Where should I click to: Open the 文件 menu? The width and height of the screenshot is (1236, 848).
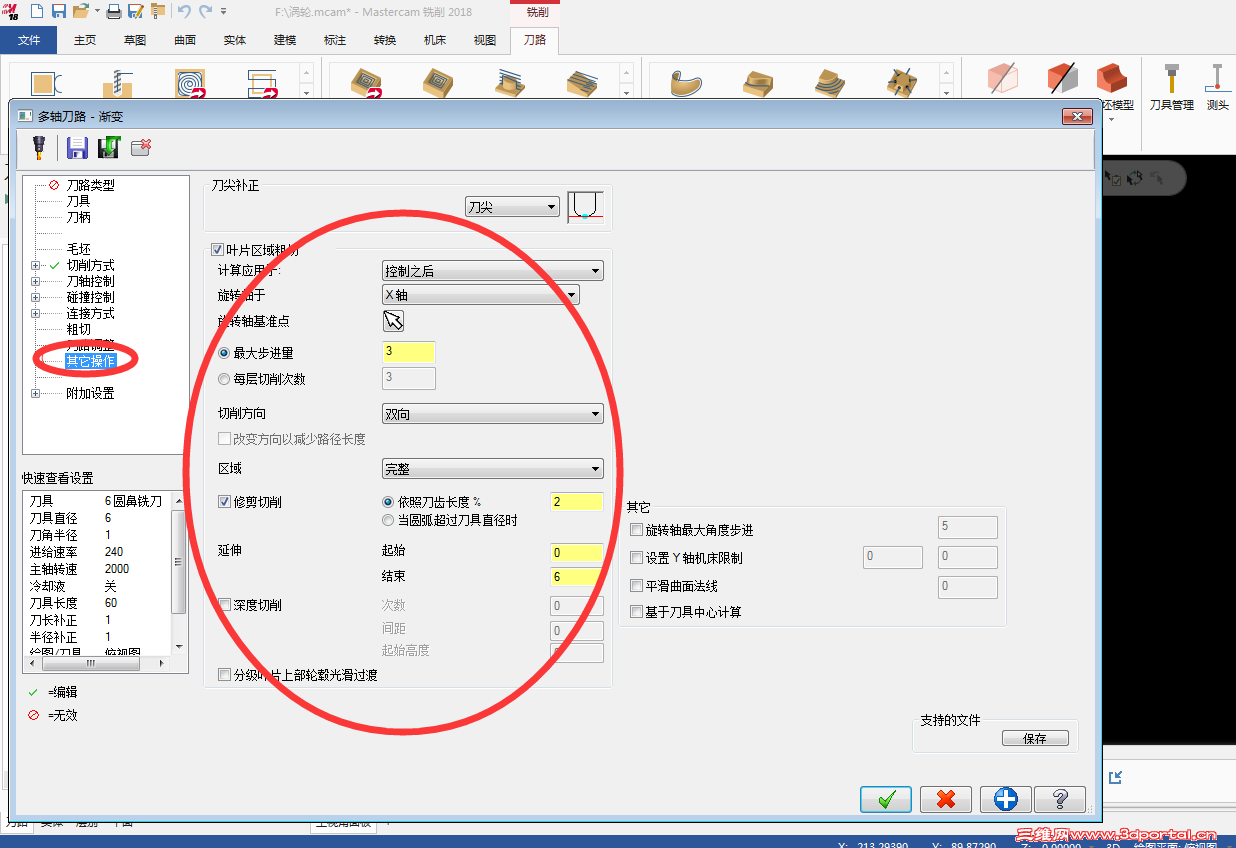tap(28, 40)
